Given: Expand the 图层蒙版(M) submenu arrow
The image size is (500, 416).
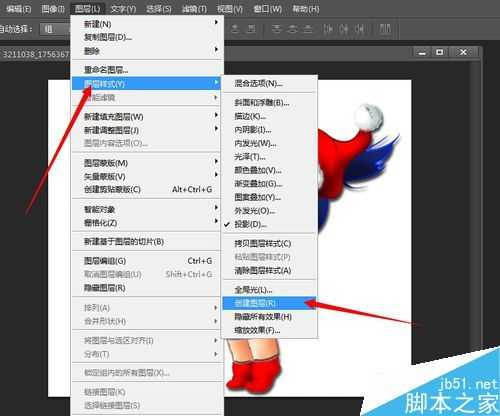Looking at the screenshot, I should click(x=216, y=161).
